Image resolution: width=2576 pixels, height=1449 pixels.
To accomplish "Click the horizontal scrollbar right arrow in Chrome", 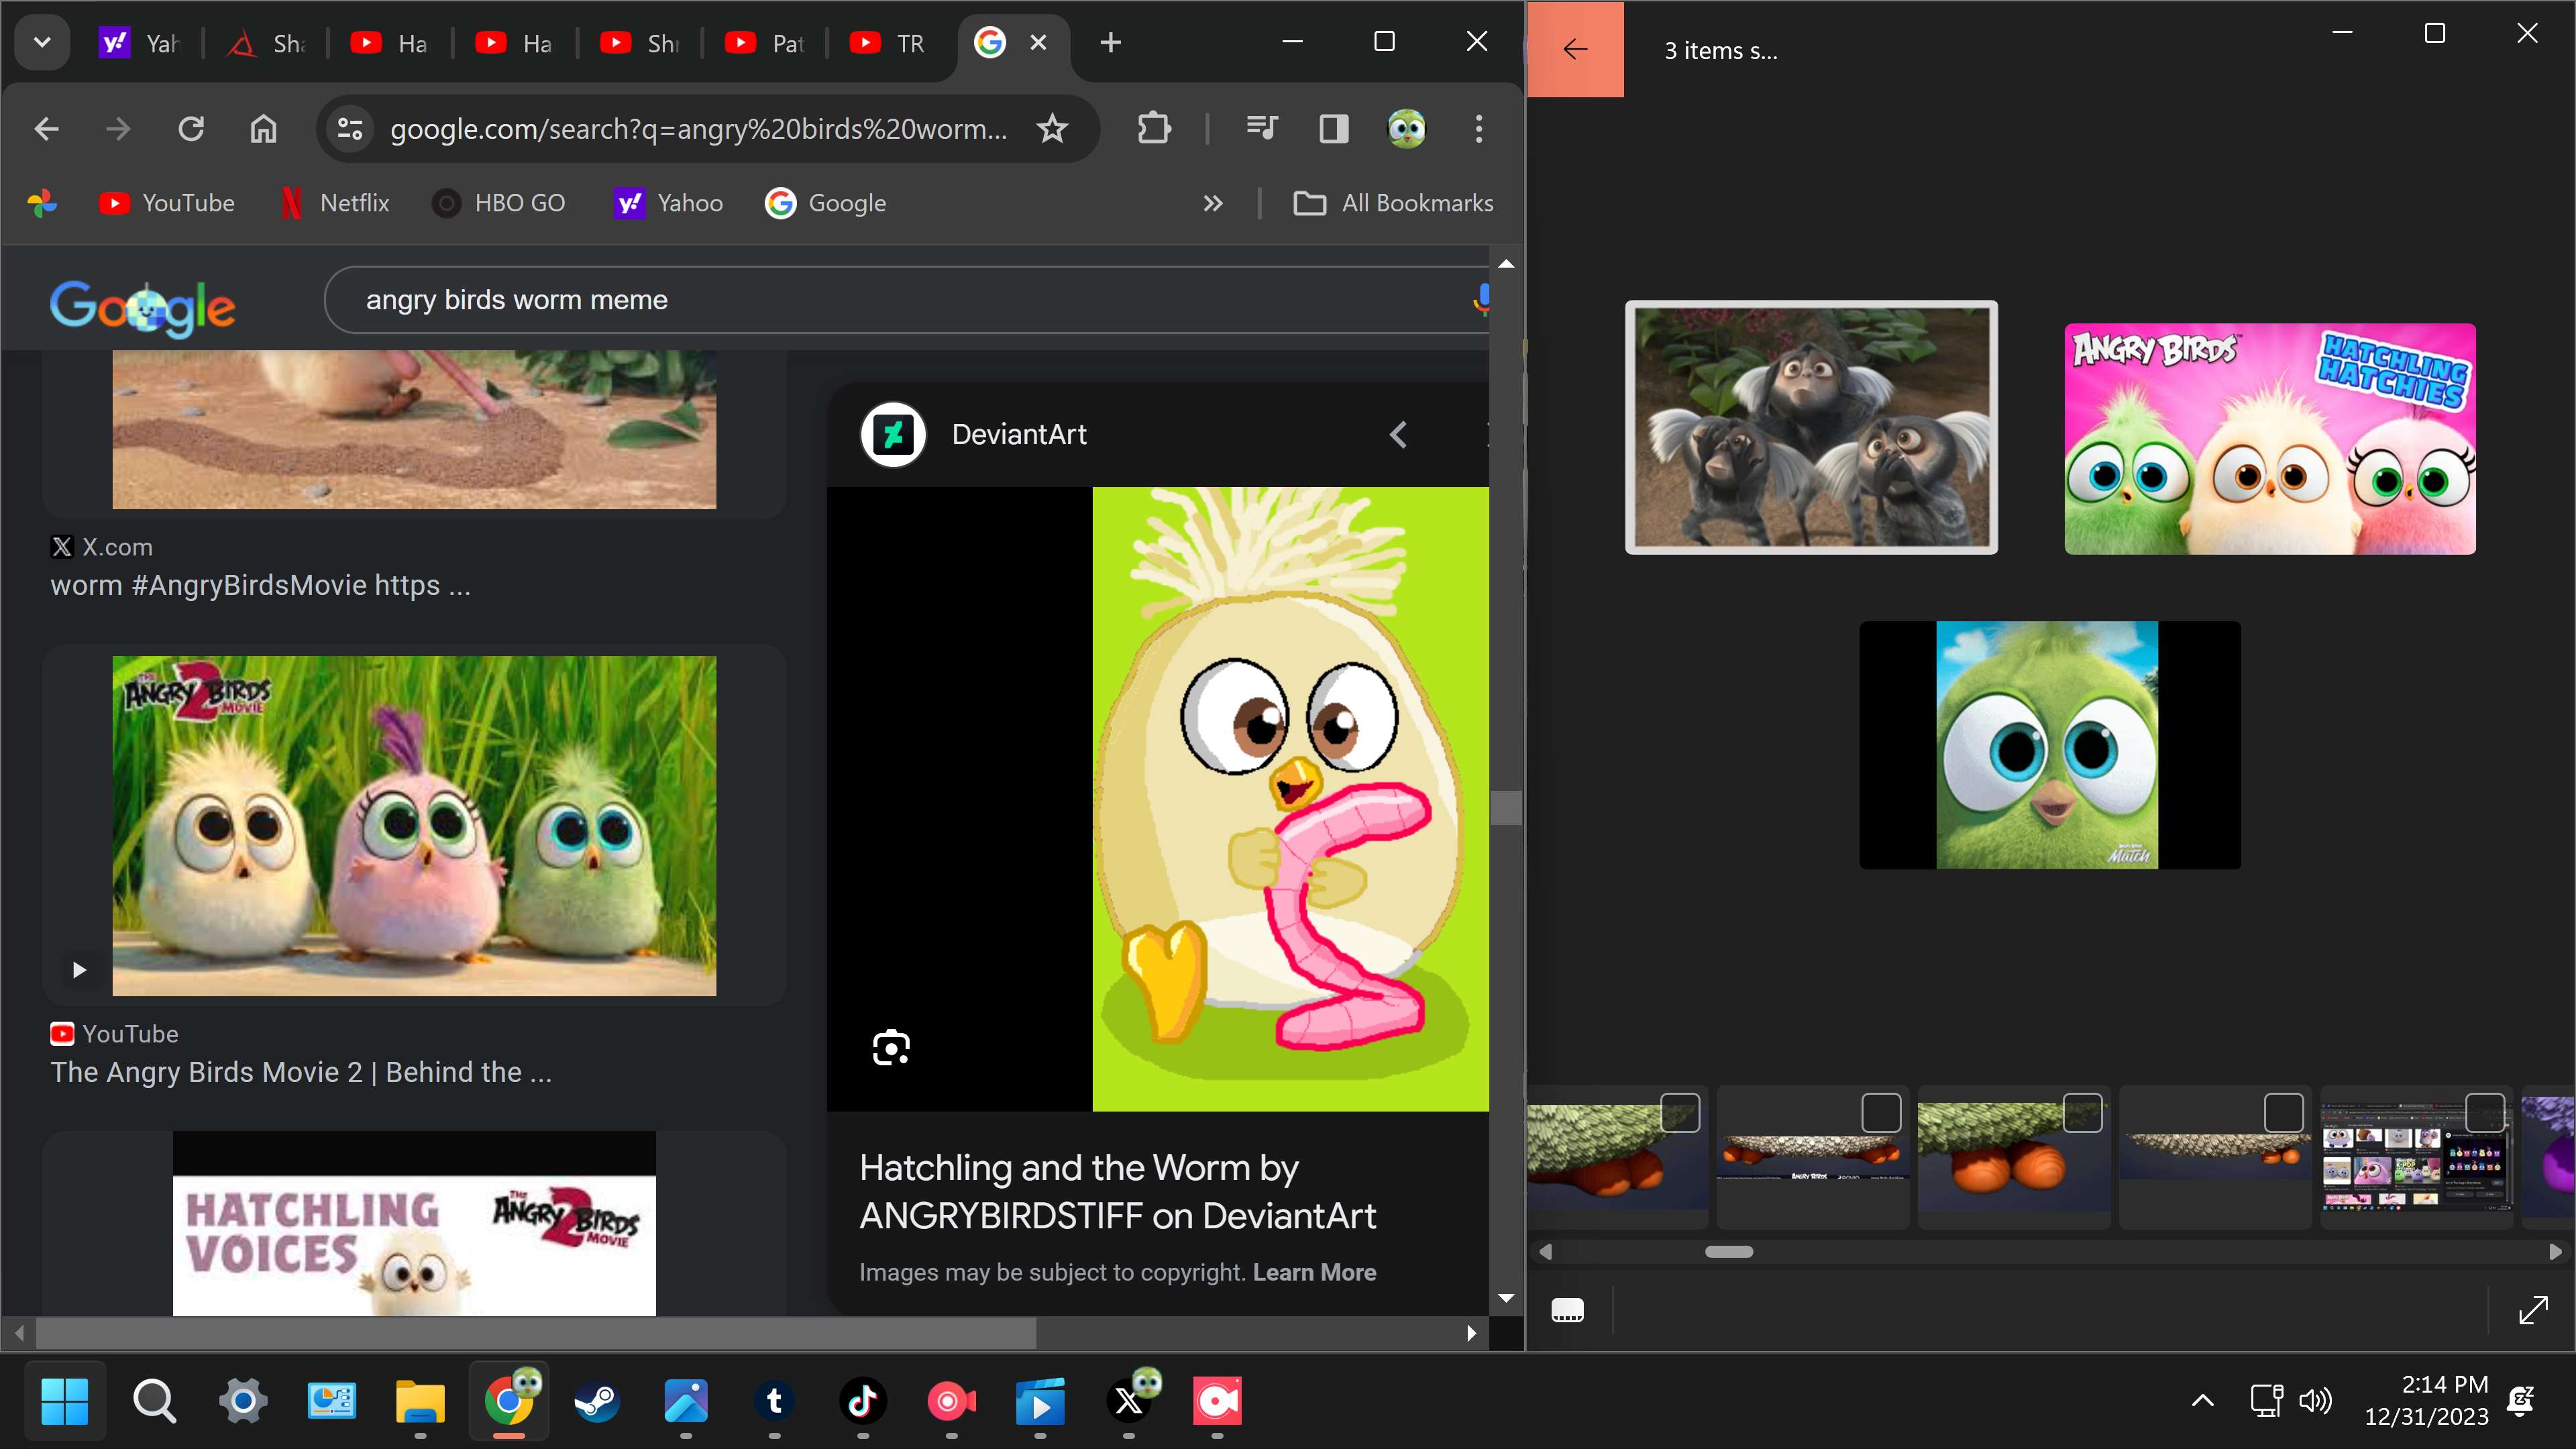I will pos(1470,1333).
